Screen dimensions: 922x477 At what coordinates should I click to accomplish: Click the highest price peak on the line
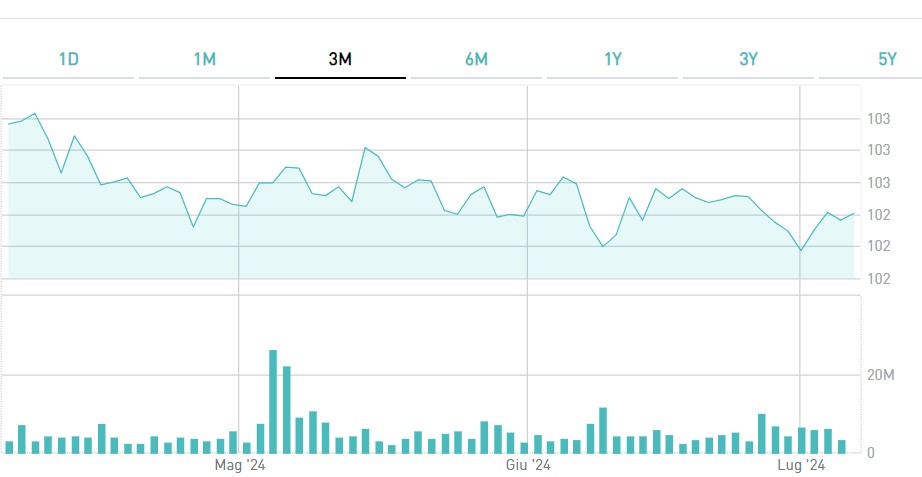point(35,114)
